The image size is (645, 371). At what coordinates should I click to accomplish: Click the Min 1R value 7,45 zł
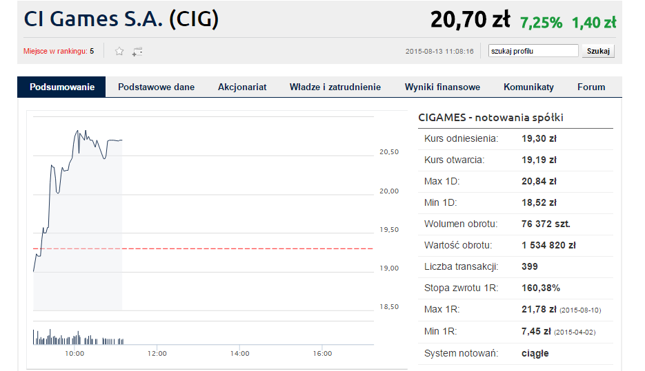pos(536,331)
